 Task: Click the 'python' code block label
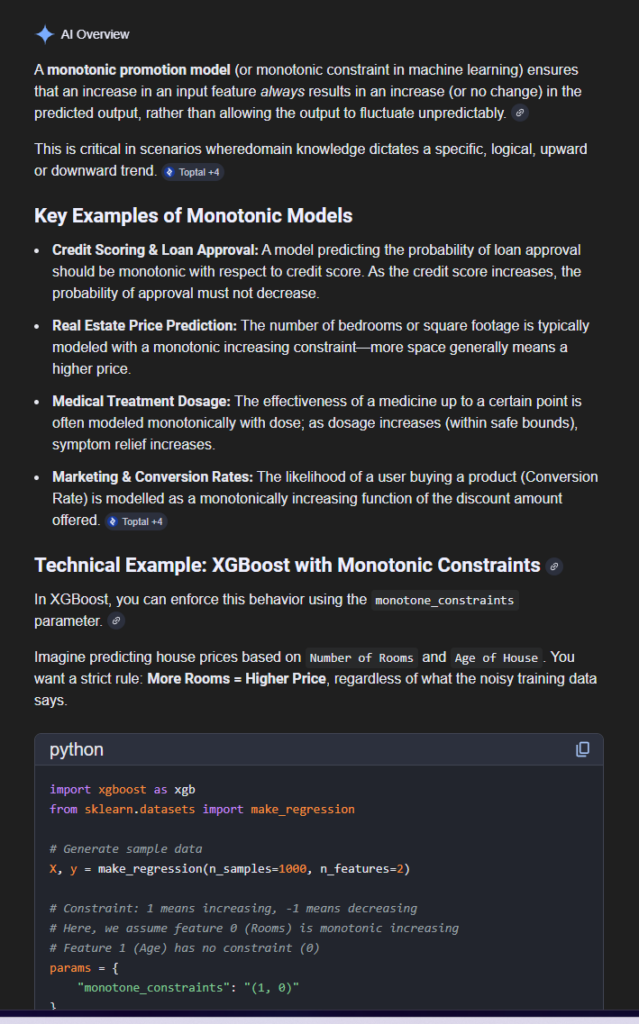click(x=76, y=749)
